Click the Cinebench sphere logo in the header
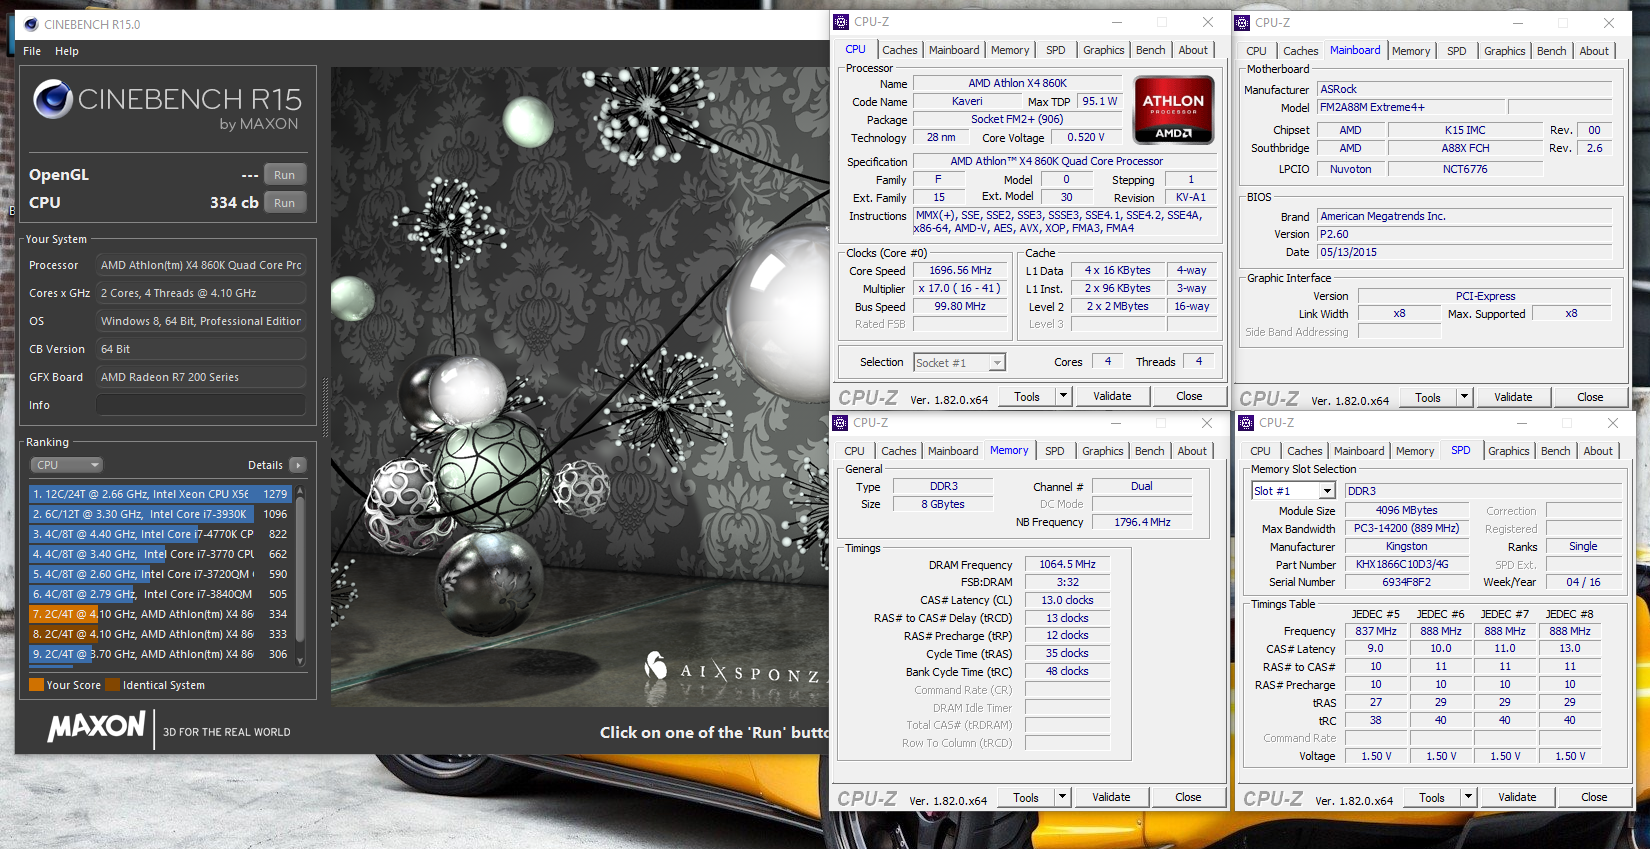The width and height of the screenshot is (1650, 849). (x=53, y=99)
